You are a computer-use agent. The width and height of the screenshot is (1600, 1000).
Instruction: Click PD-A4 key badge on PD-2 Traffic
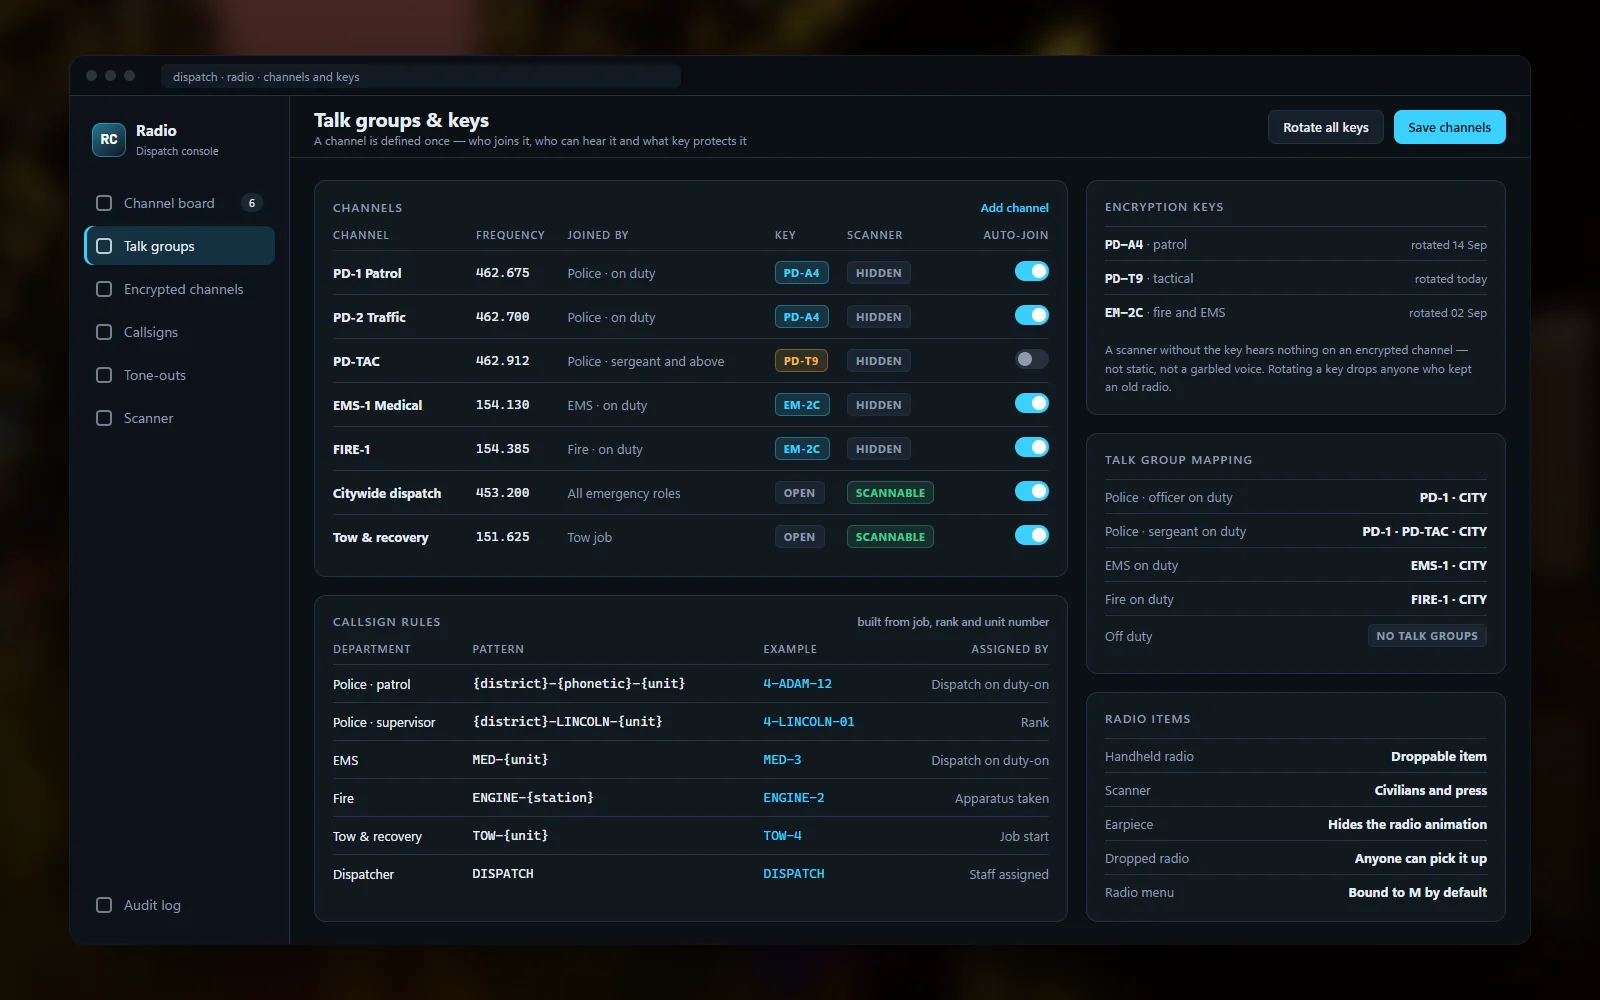click(x=801, y=317)
